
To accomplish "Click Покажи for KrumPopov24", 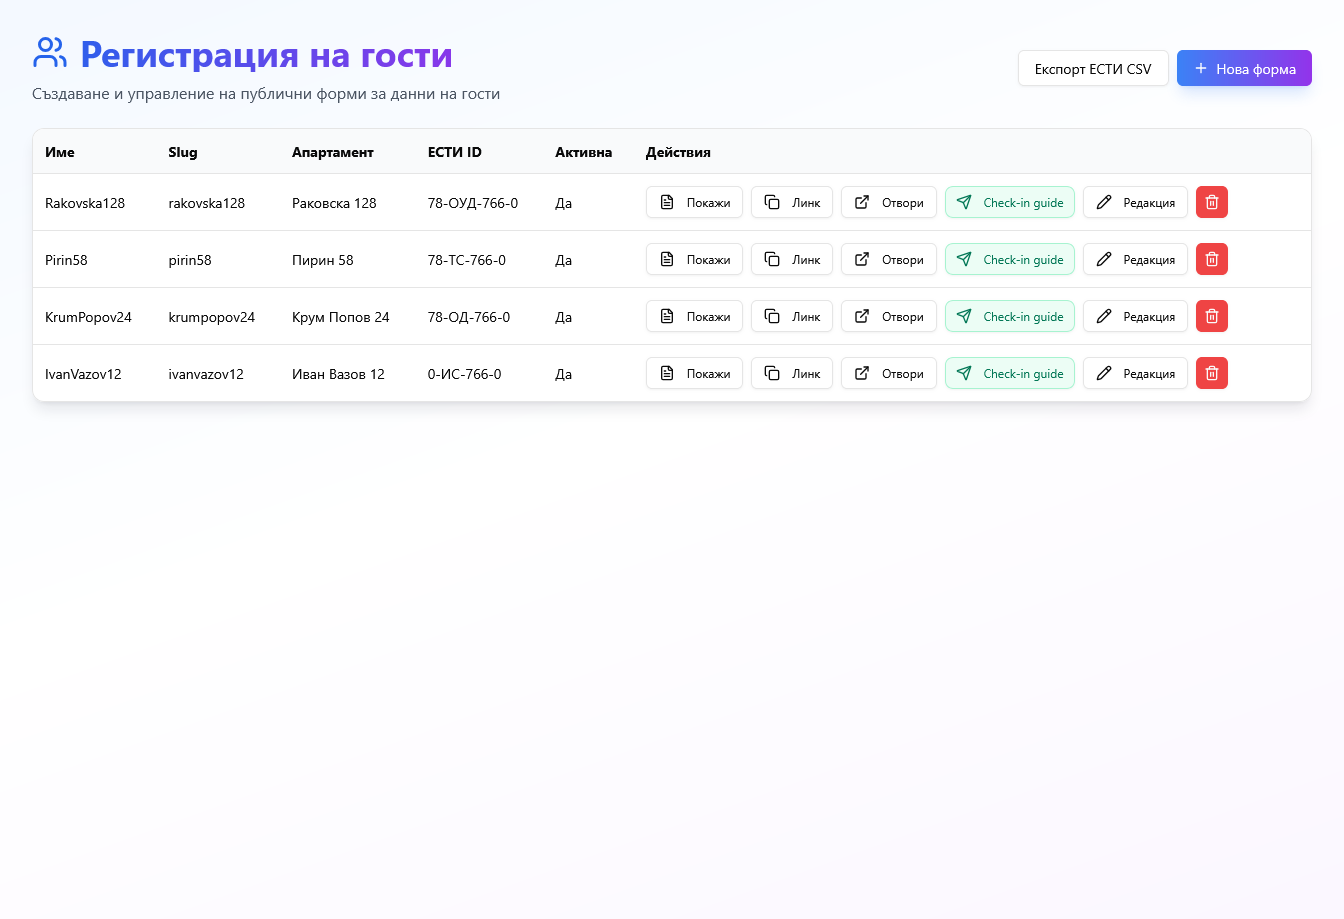I will 694,316.
